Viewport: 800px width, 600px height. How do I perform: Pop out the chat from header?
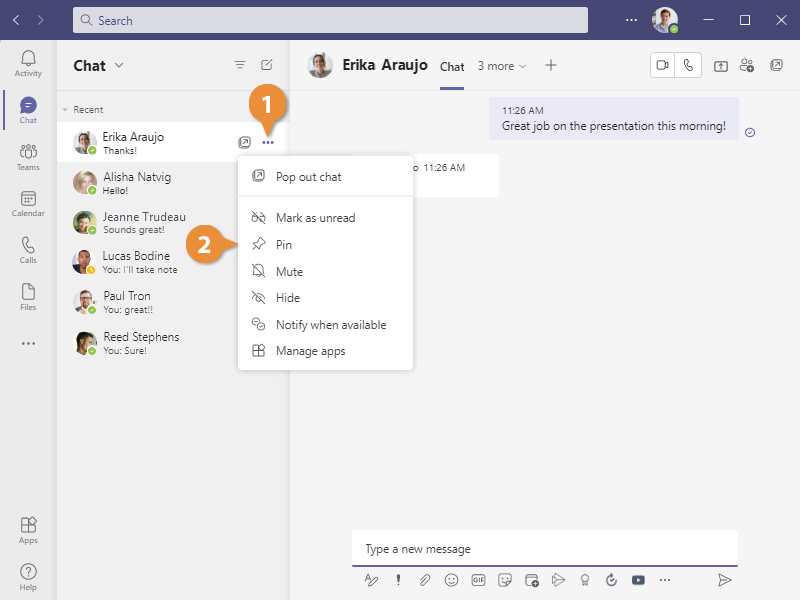776,65
